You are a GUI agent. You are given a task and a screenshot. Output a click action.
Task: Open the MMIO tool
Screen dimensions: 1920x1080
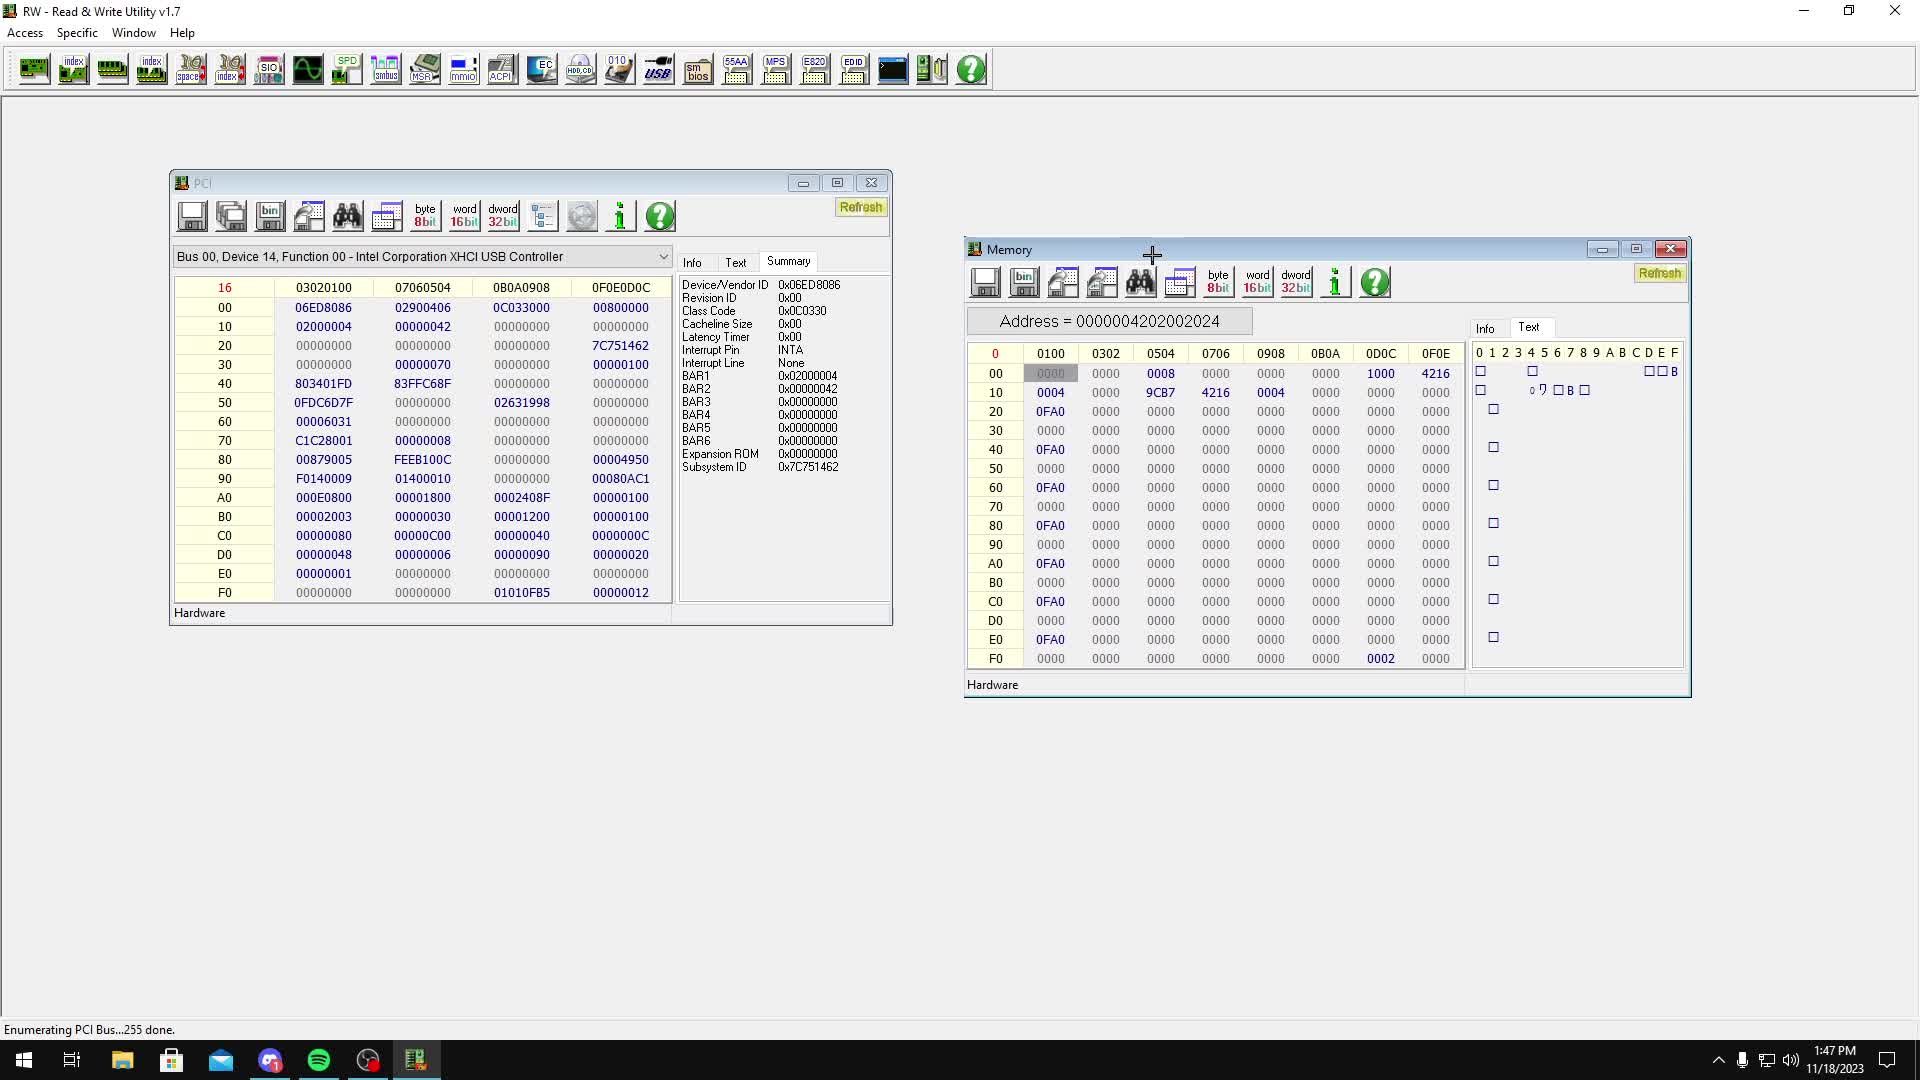[463, 69]
